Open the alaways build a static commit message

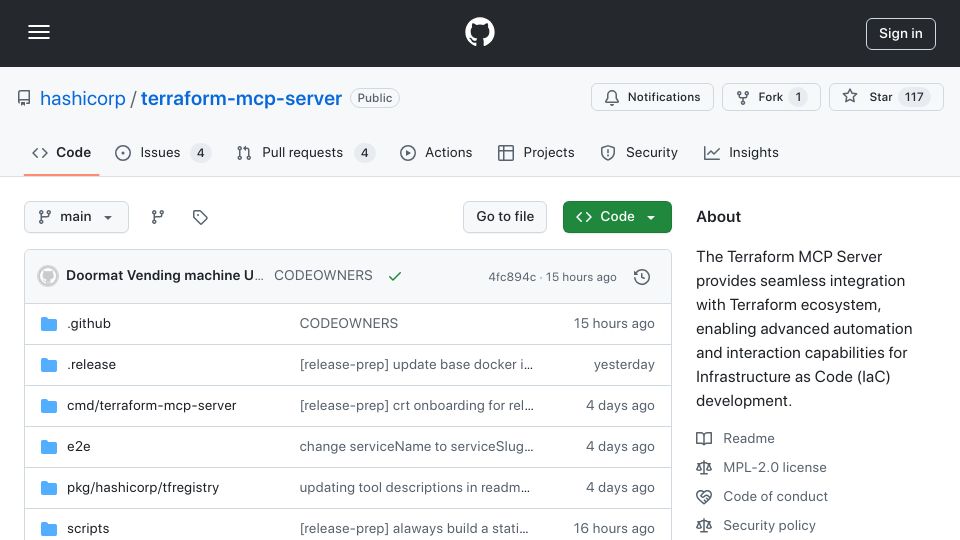tap(414, 528)
